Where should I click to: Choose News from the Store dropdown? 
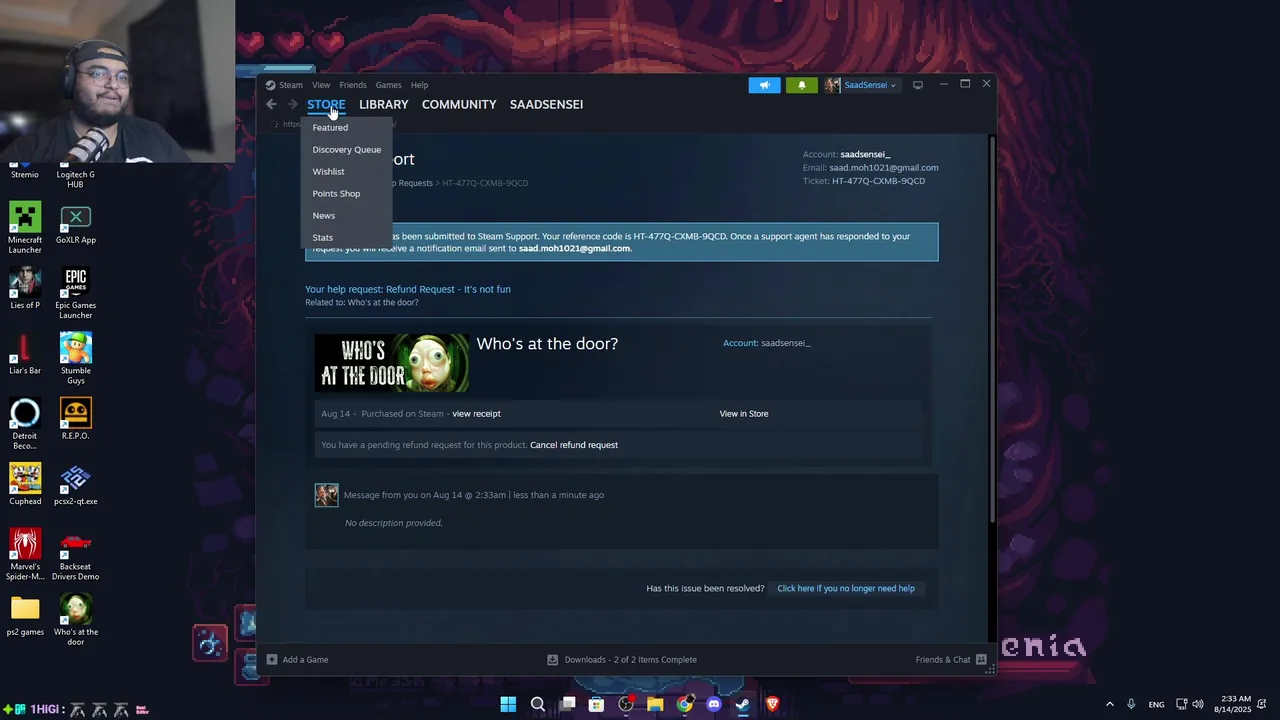(x=323, y=216)
